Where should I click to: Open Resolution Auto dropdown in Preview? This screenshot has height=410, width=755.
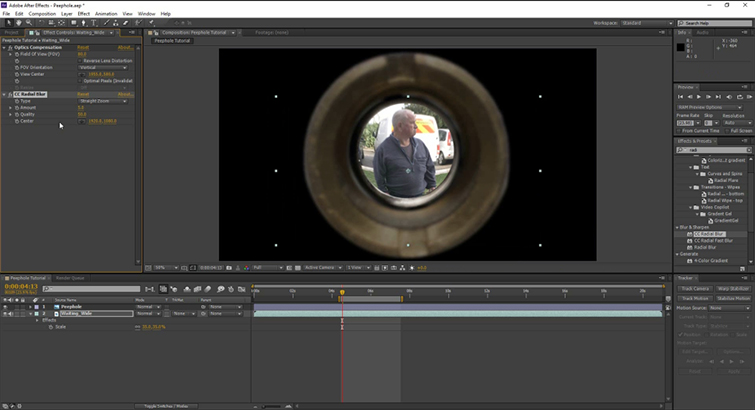(737, 123)
